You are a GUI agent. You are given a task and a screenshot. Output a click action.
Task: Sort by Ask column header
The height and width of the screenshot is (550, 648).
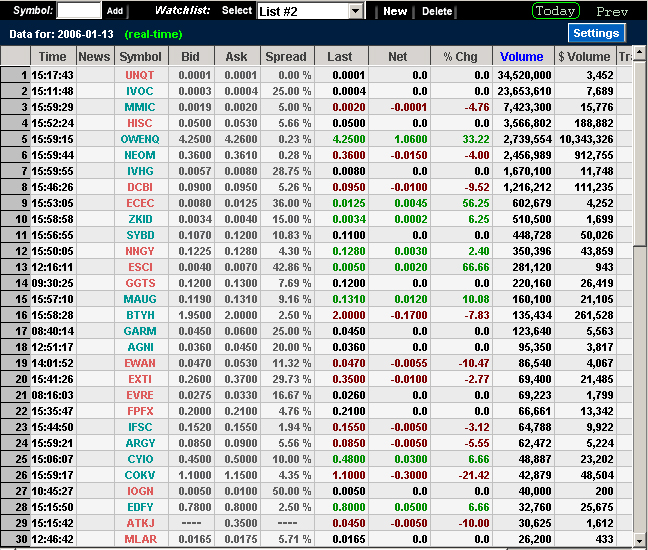coord(237,57)
